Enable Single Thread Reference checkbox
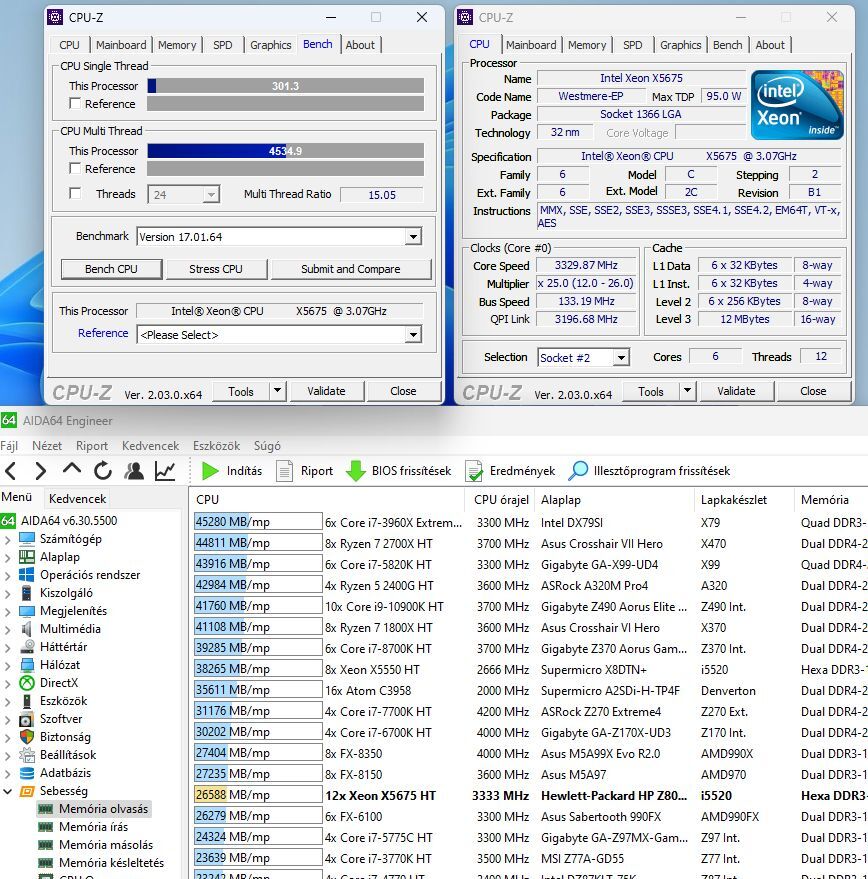The width and height of the screenshot is (868, 879). point(74,103)
